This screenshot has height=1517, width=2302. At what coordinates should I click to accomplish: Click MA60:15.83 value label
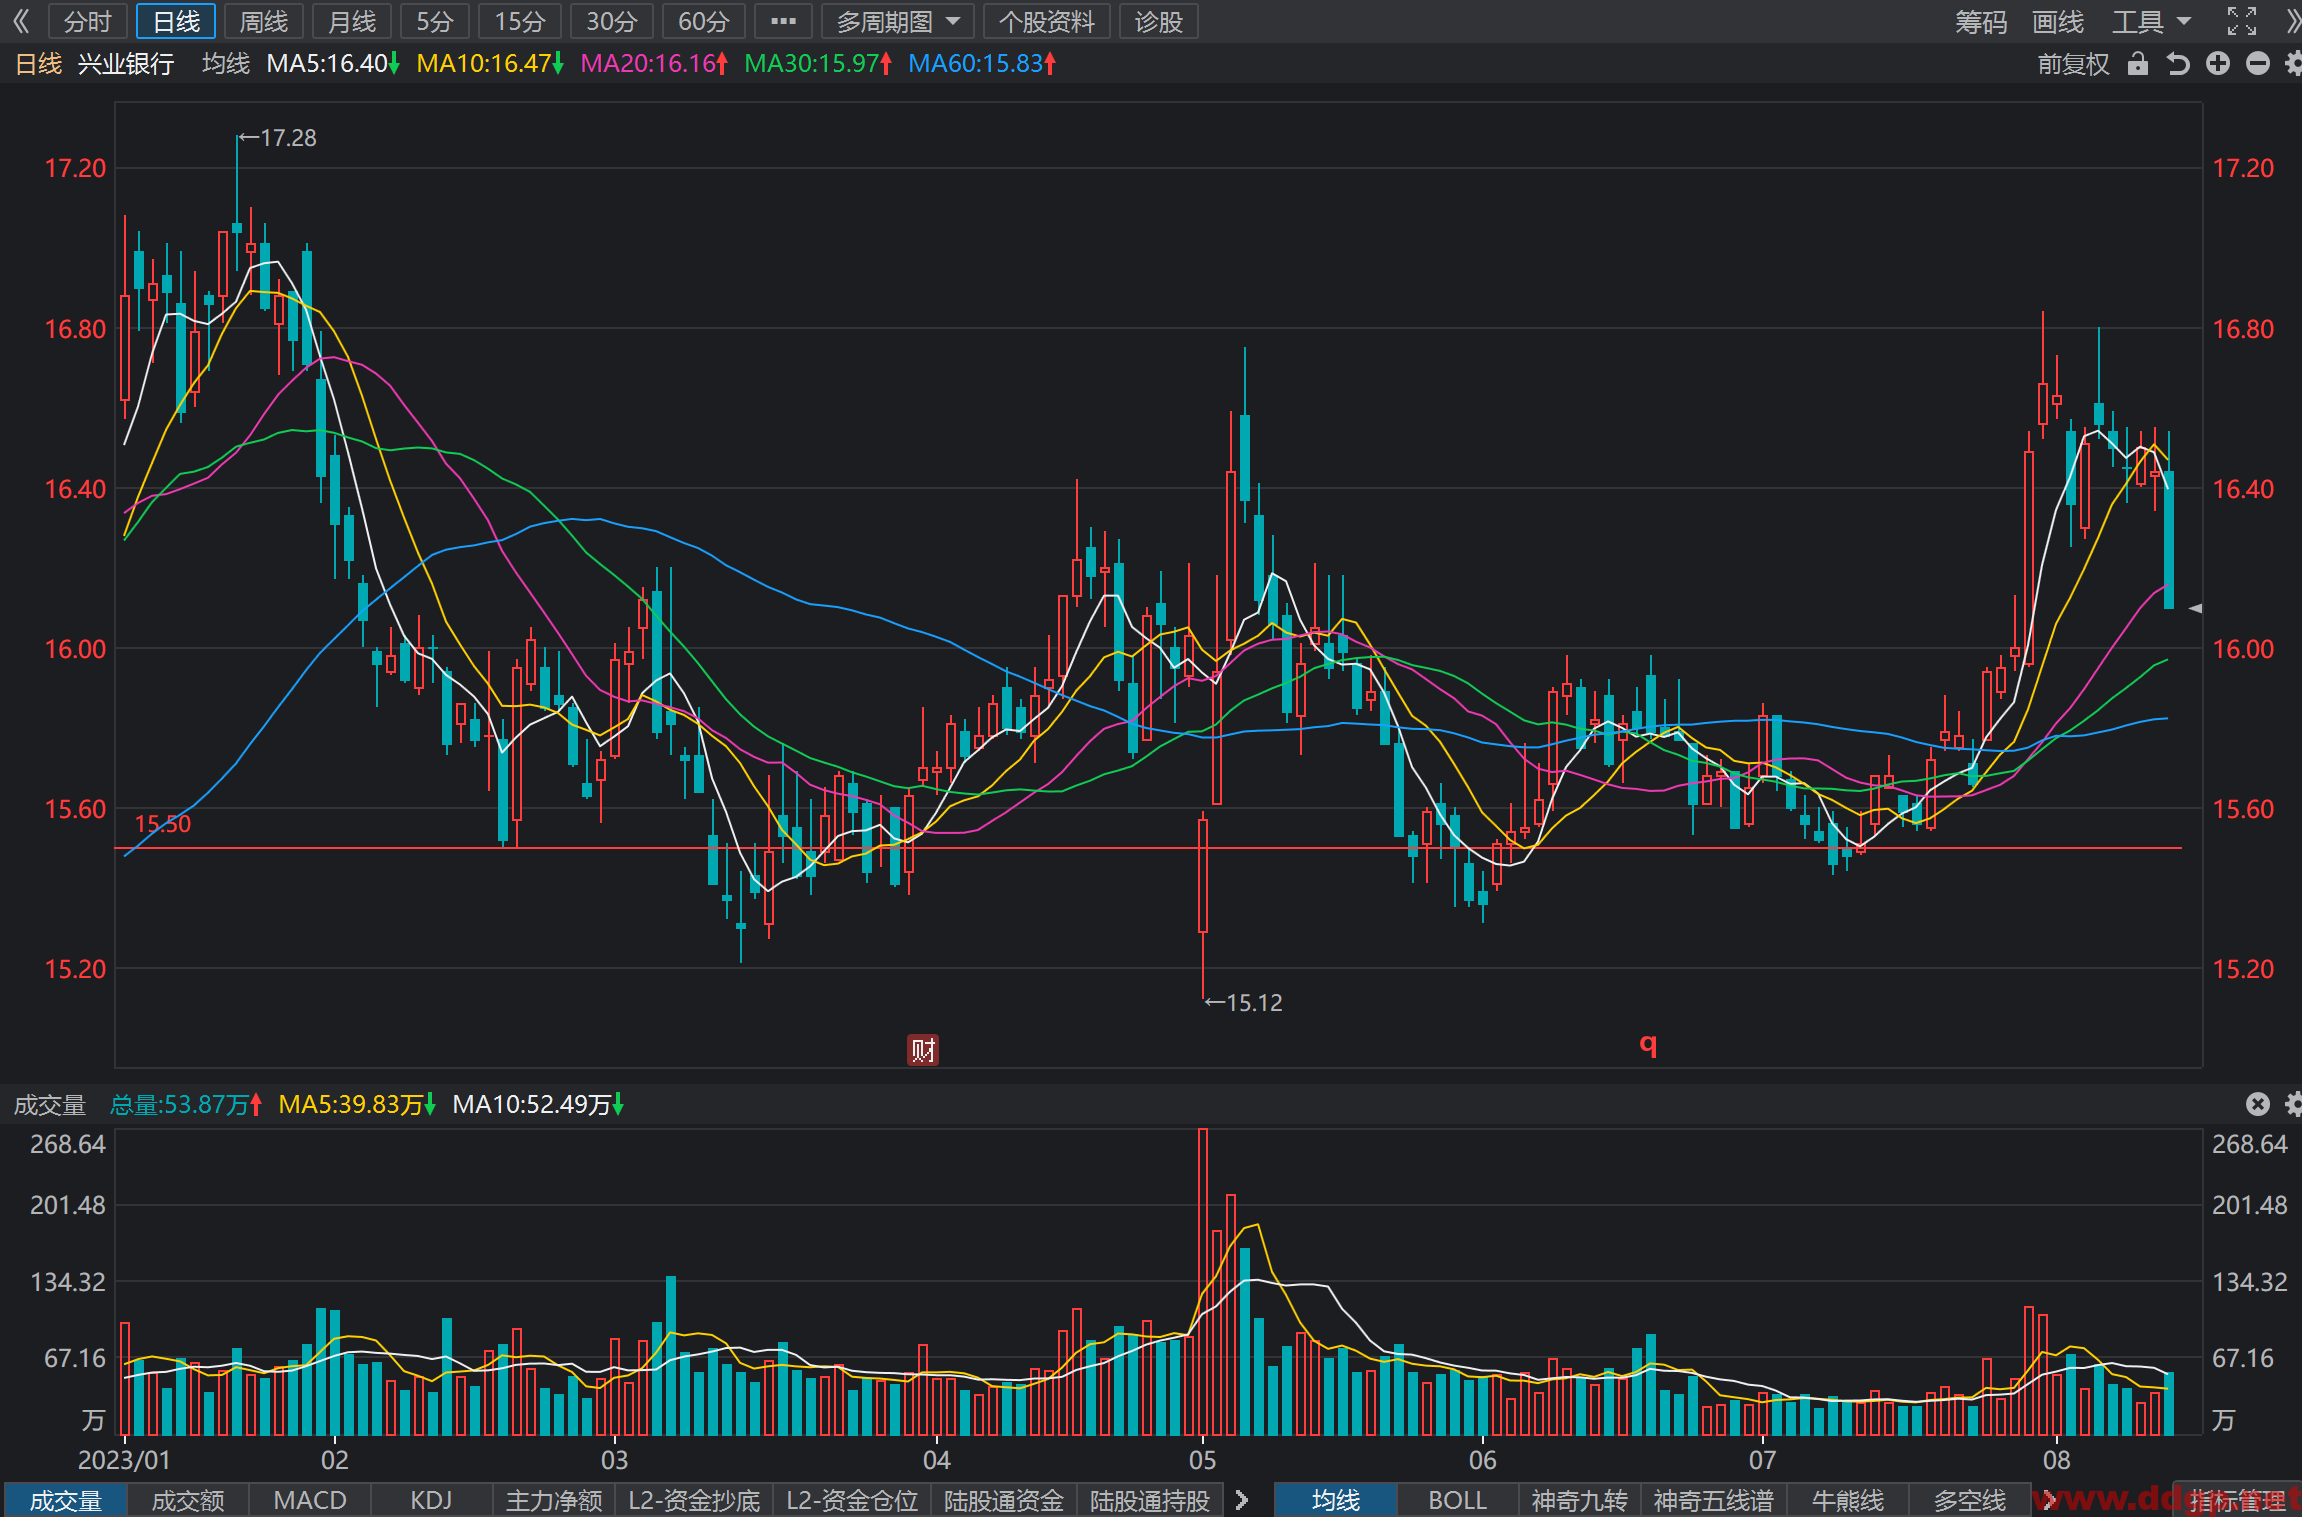point(982,64)
